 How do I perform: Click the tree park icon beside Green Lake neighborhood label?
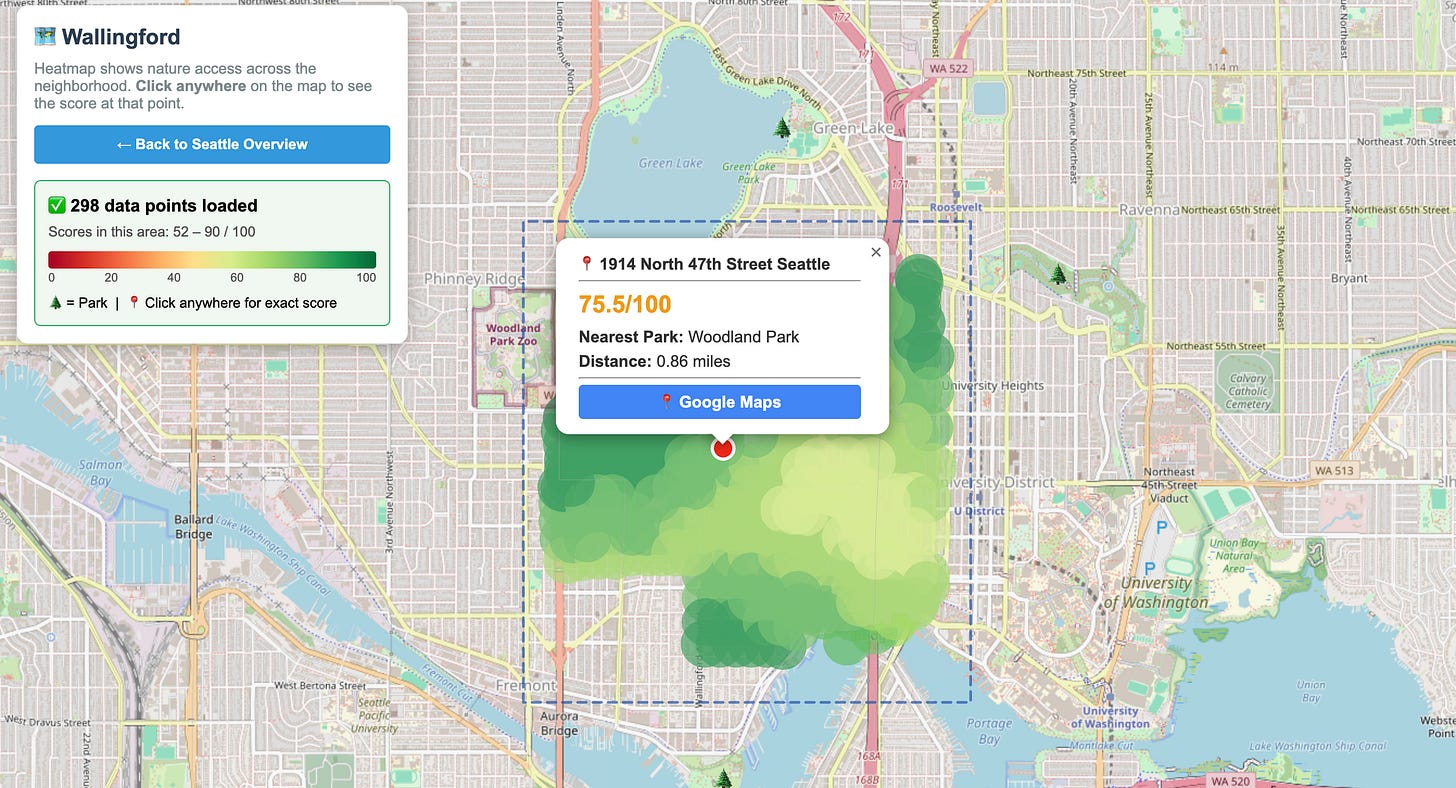[x=782, y=127]
